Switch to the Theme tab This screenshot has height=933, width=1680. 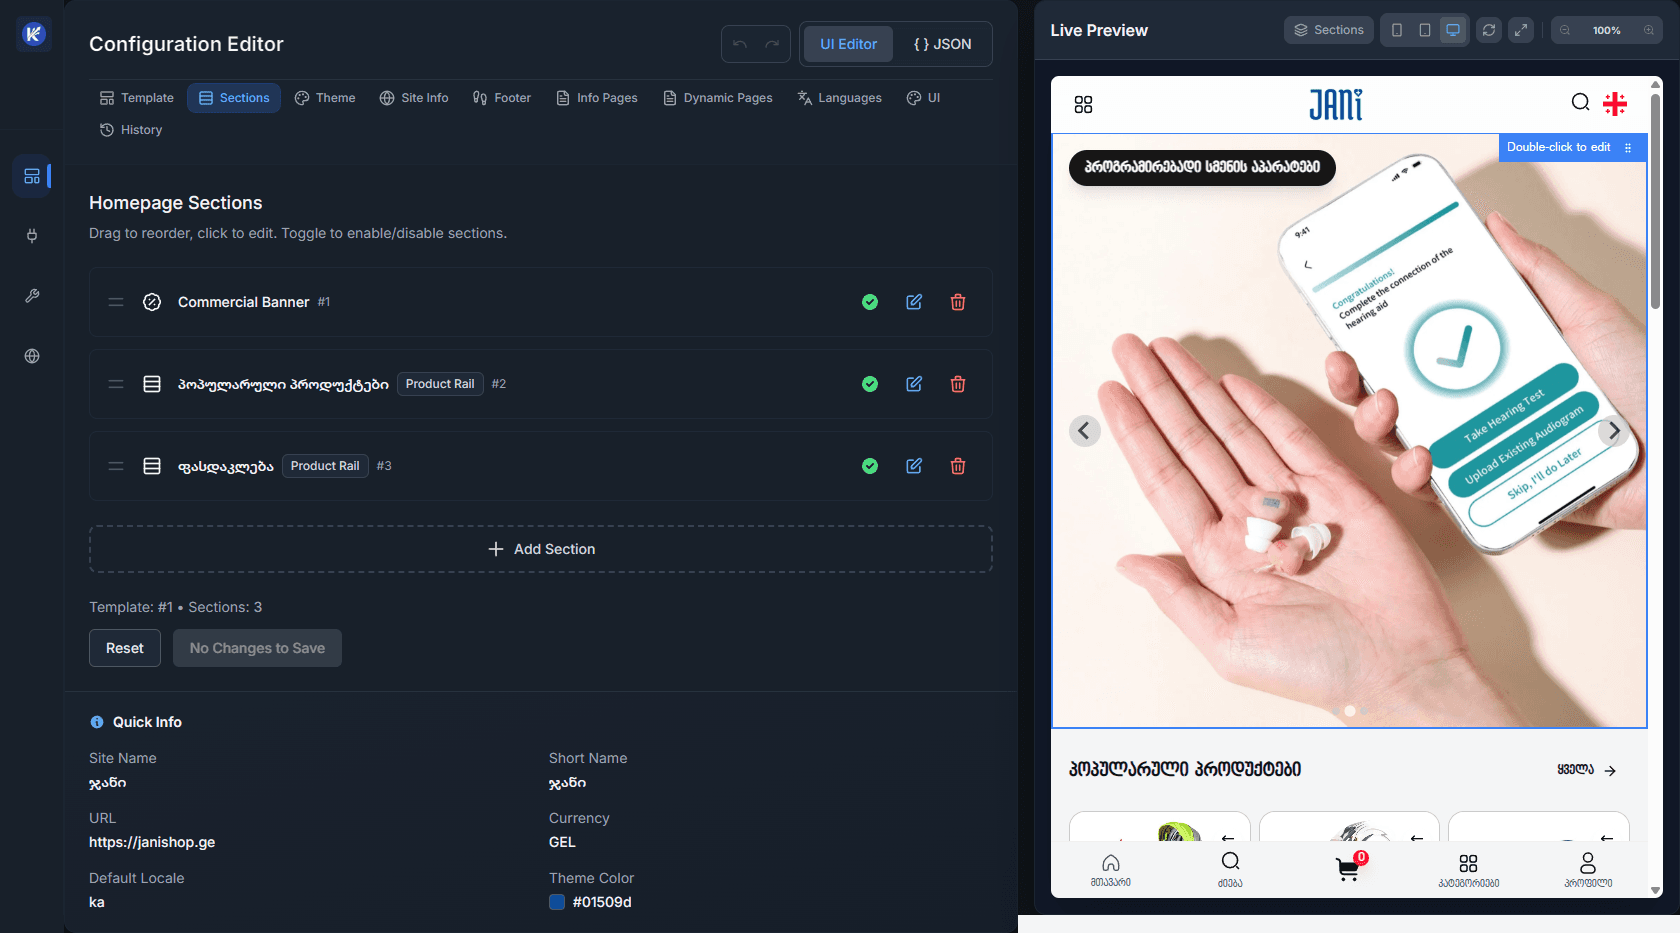coord(325,98)
